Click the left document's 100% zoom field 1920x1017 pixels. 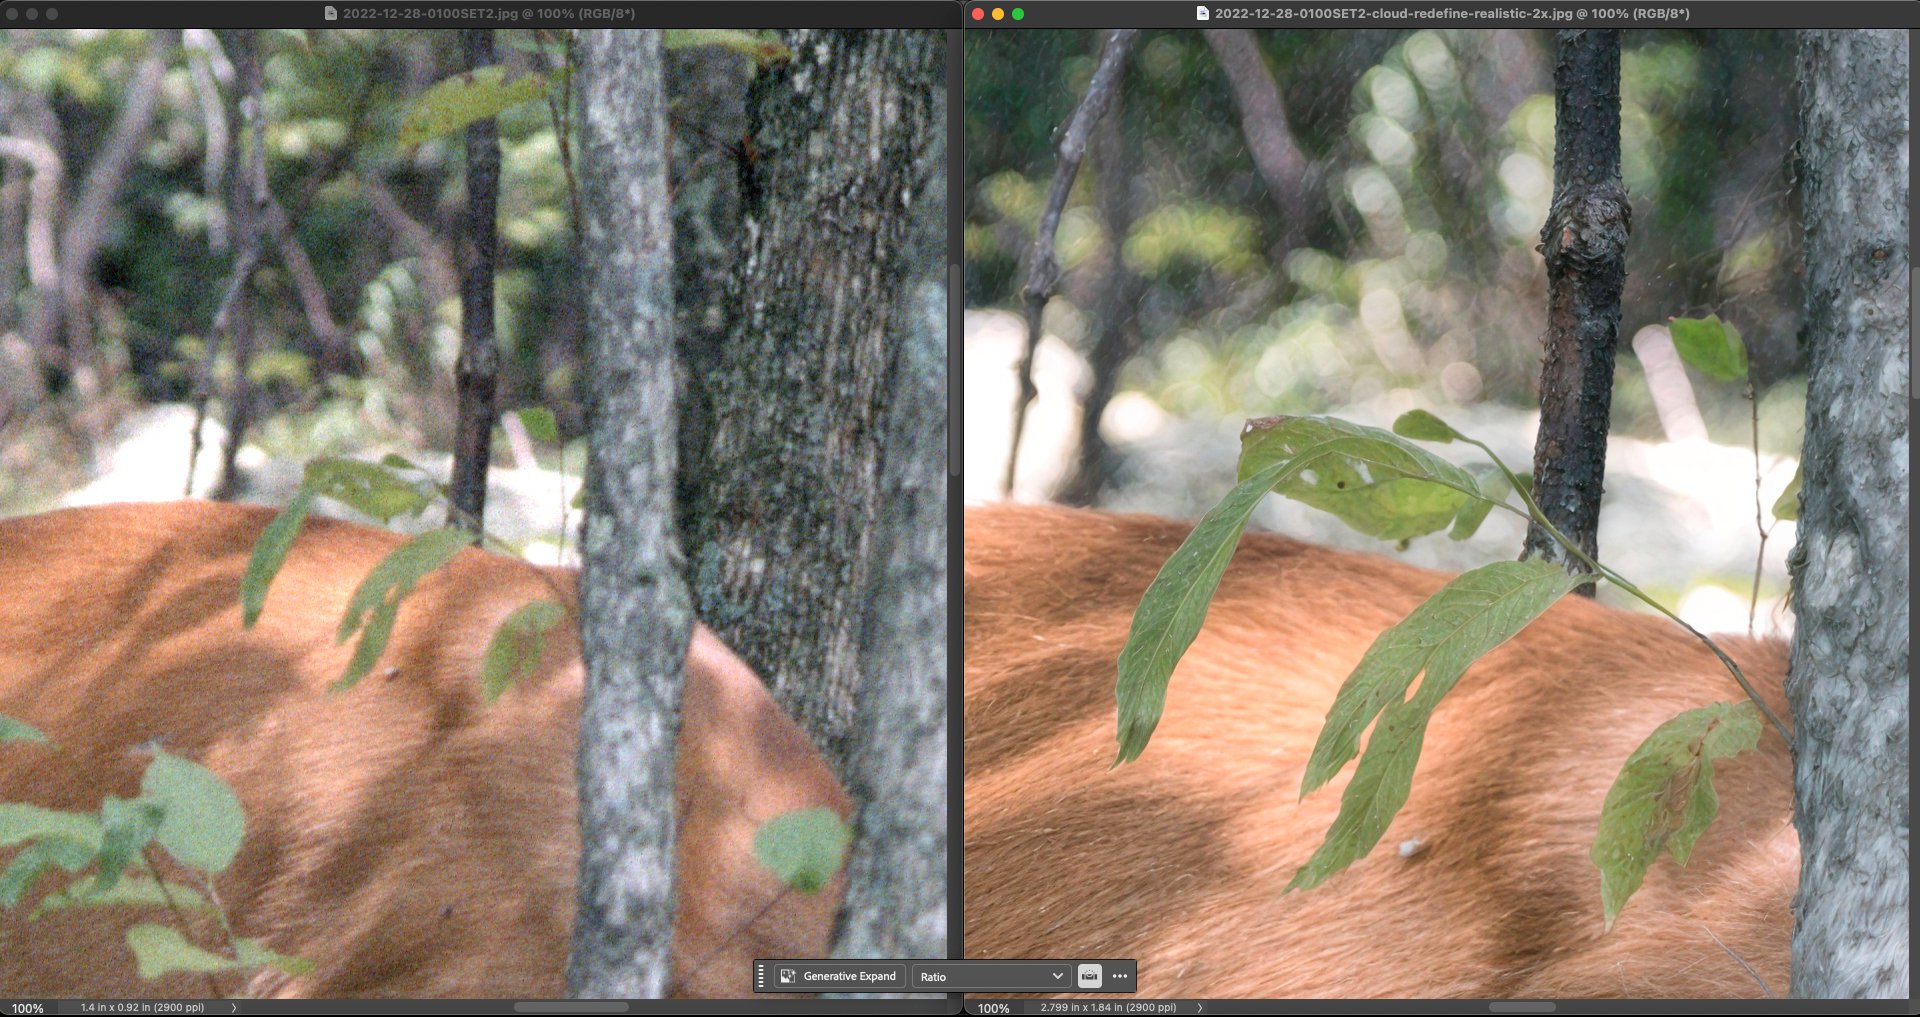click(28, 1008)
